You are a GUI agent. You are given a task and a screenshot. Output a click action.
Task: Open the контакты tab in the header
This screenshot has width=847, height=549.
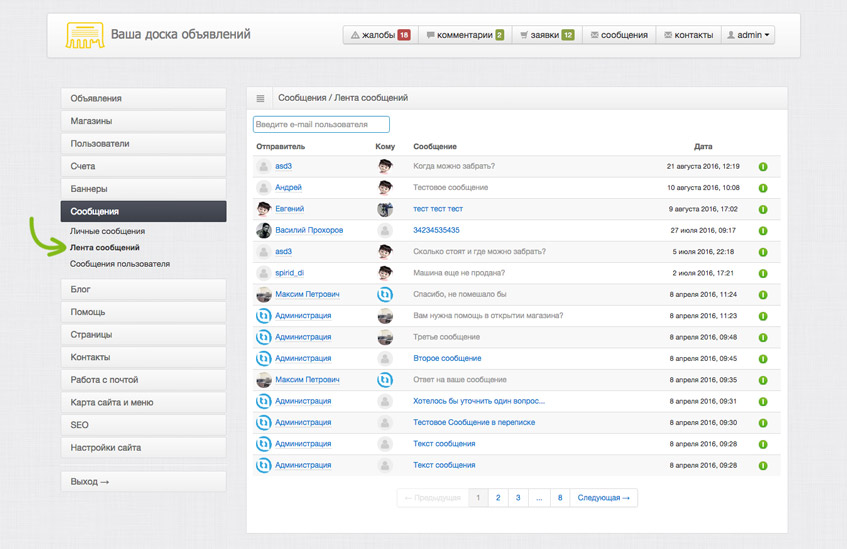(x=689, y=35)
